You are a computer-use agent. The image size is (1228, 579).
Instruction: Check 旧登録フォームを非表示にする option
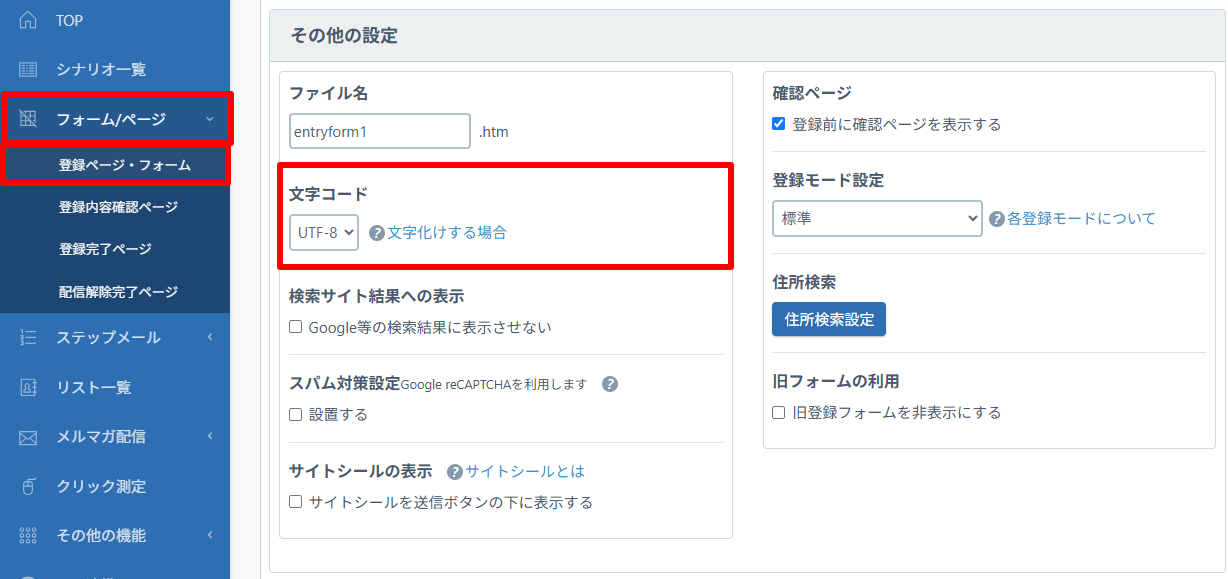click(x=779, y=412)
